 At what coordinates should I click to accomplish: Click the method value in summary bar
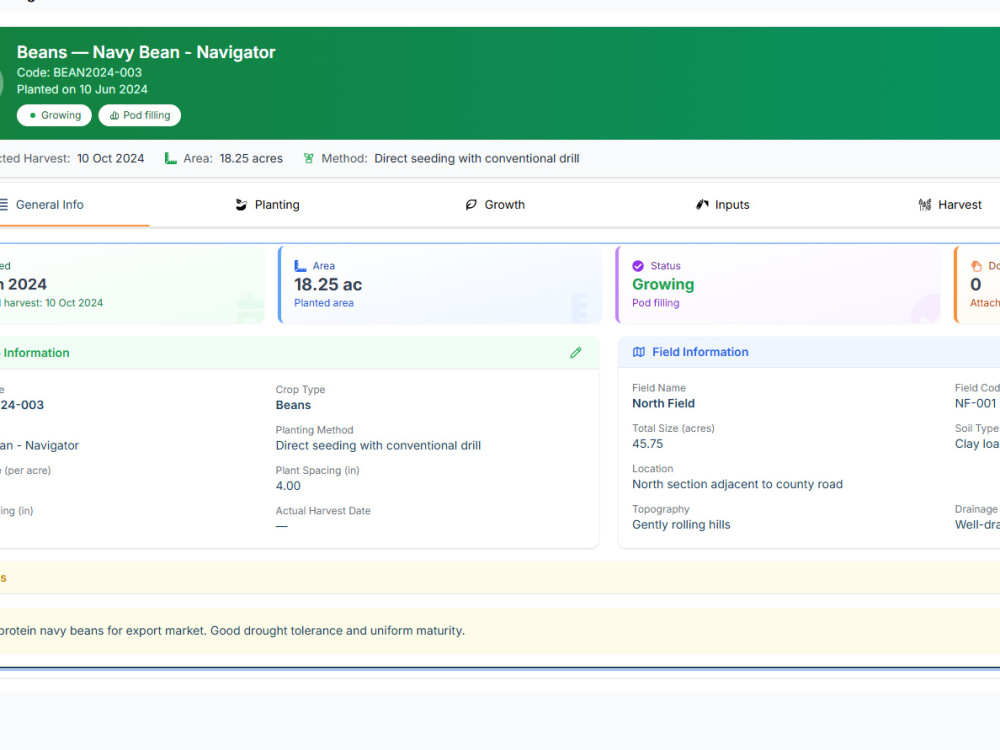(x=476, y=158)
